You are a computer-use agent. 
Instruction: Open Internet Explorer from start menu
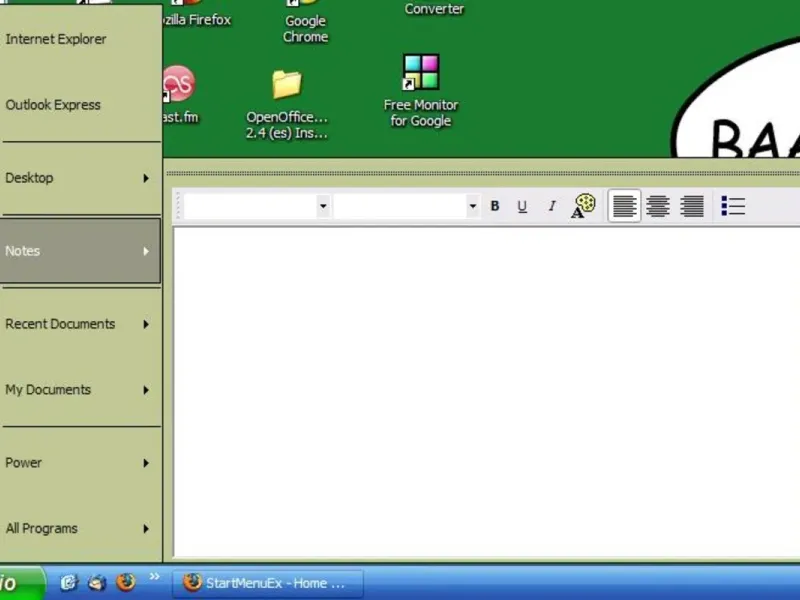[81, 39]
